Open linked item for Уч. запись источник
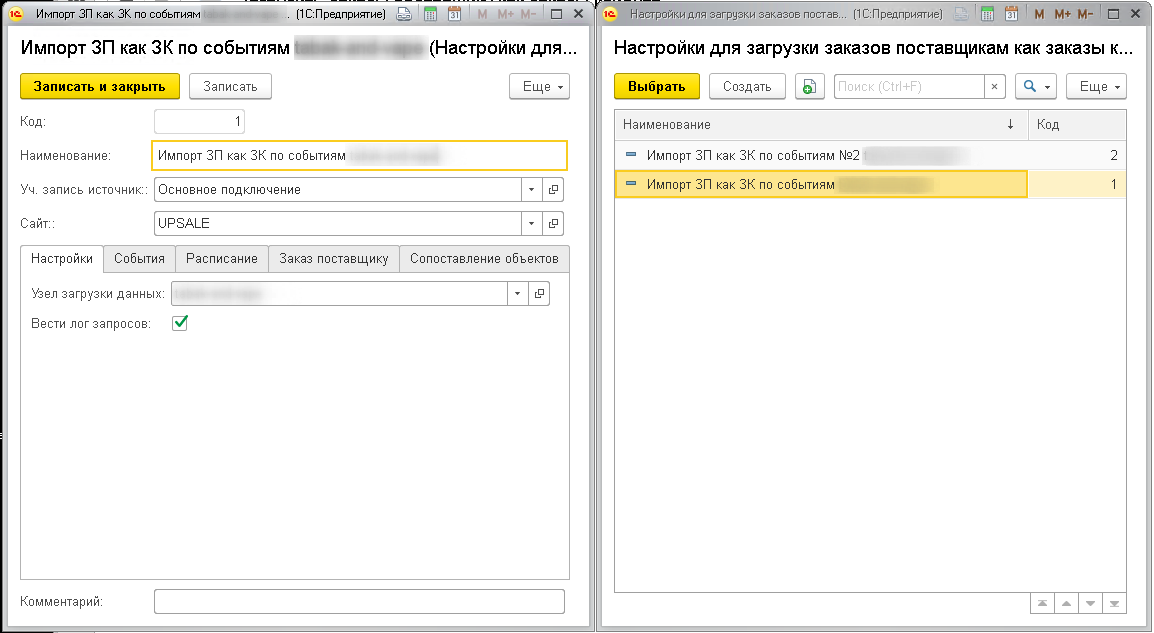Viewport: 1154px width, 633px height. click(x=555, y=190)
